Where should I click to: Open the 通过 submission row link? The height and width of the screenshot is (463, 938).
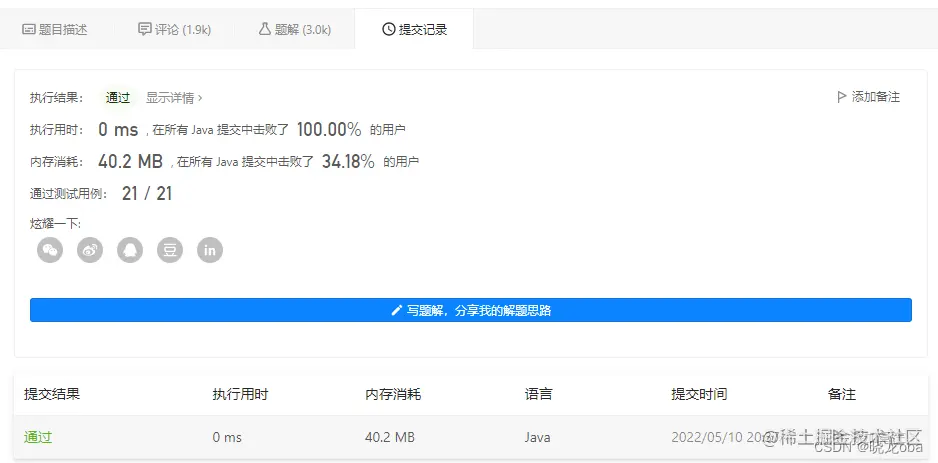(x=38, y=437)
